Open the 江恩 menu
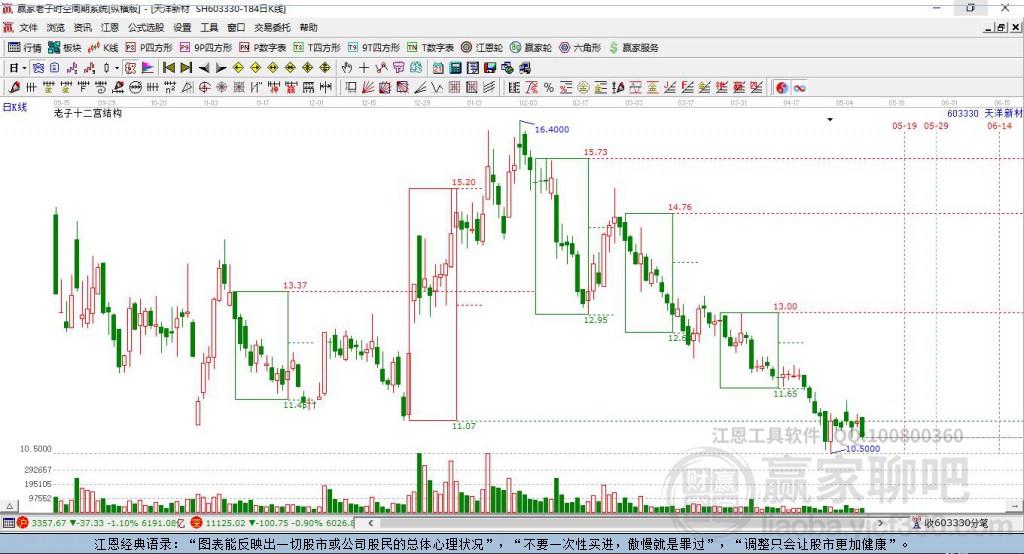1024x554 pixels. coord(110,27)
